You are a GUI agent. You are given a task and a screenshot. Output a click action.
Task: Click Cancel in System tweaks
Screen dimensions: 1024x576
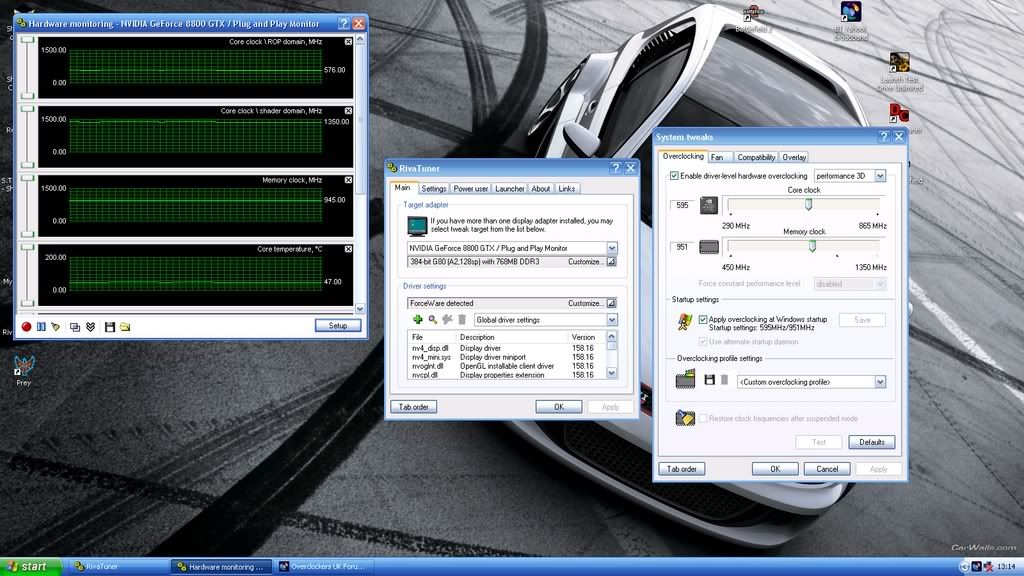[x=827, y=469]
